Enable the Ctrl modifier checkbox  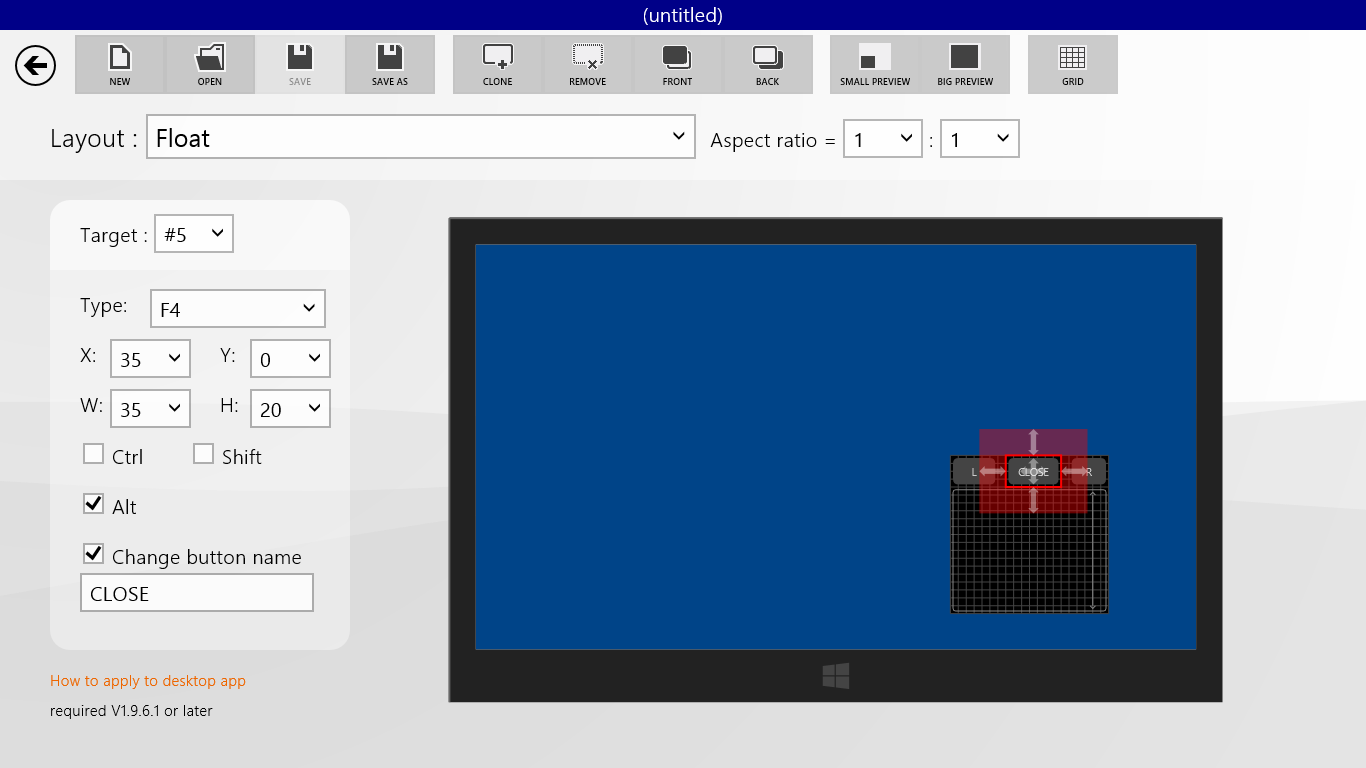[x=93, y=453]
